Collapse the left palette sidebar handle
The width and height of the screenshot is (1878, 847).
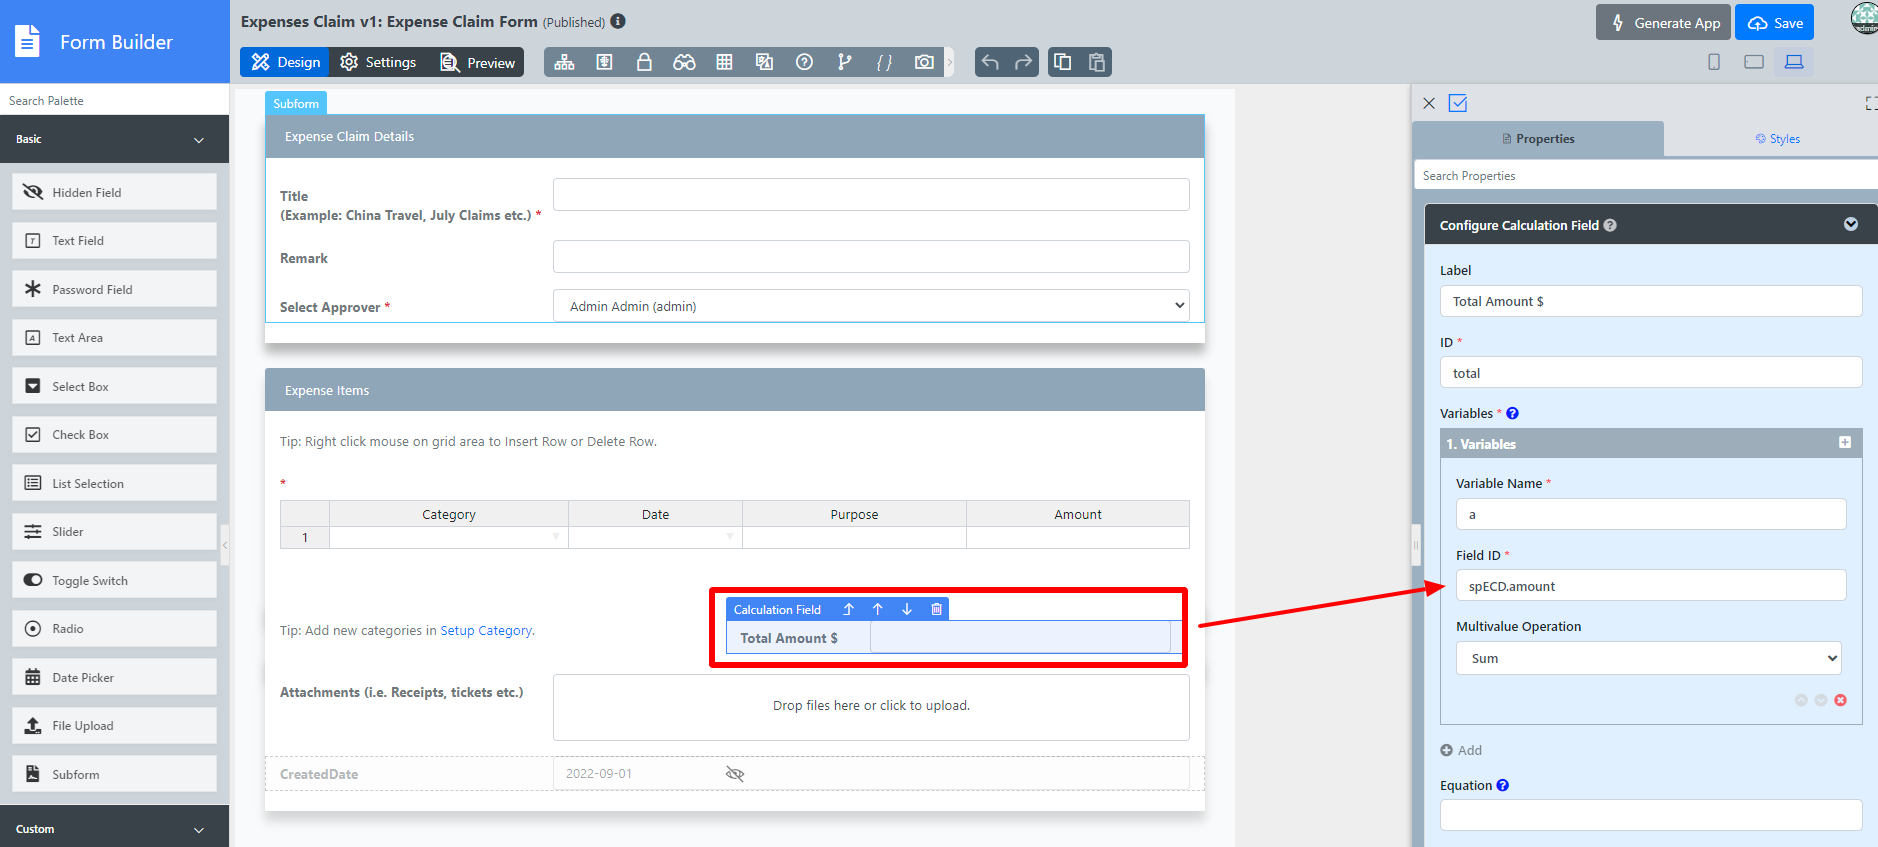(x=225, y=545)
